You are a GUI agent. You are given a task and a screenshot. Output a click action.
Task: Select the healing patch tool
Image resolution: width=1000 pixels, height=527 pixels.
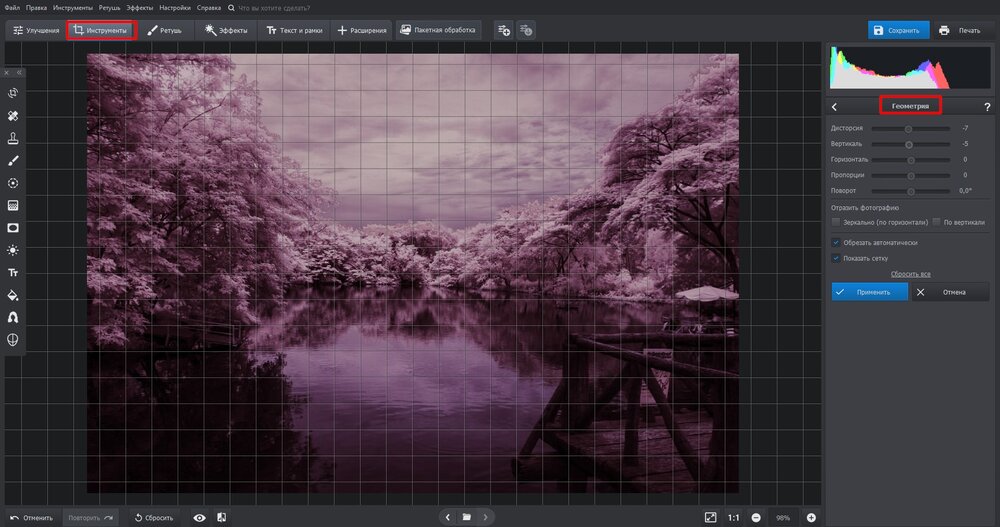pos(13,116)
